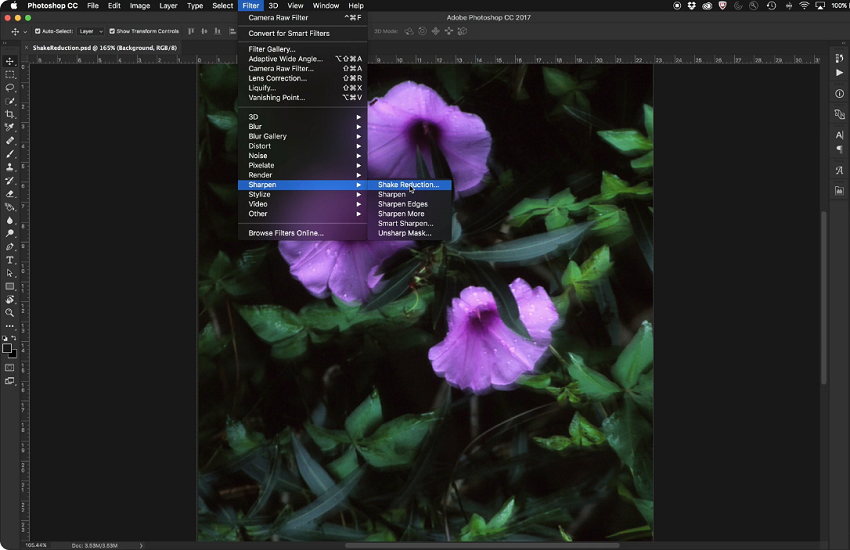Select the Rotate View hand tool
This screenshot has width=850, height=550.
pyautogui.click(x=10, y=300)
